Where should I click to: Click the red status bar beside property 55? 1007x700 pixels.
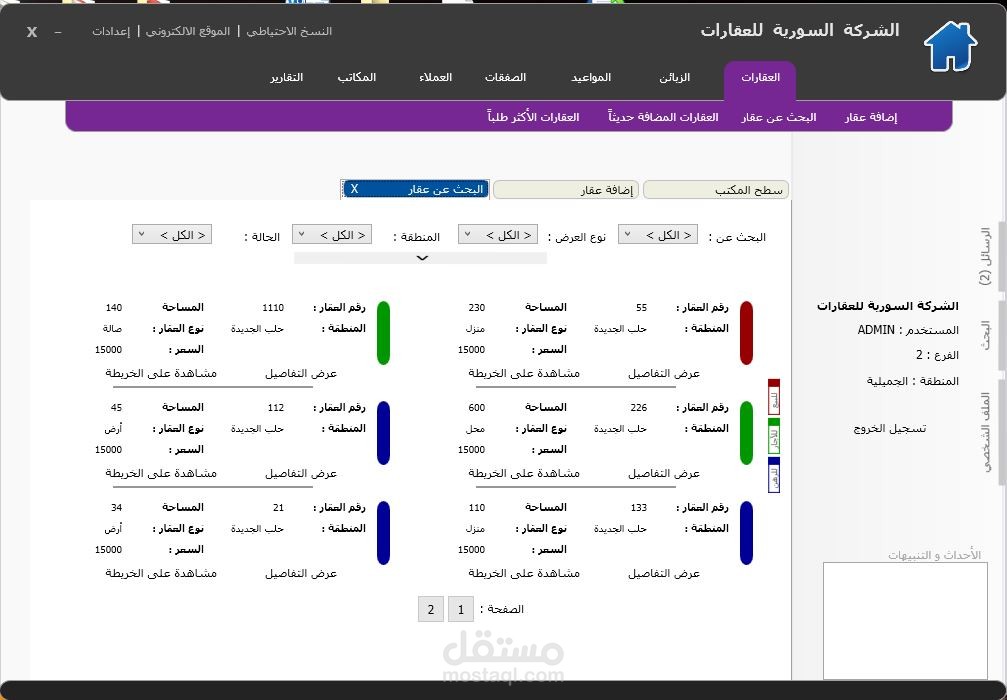745,333
